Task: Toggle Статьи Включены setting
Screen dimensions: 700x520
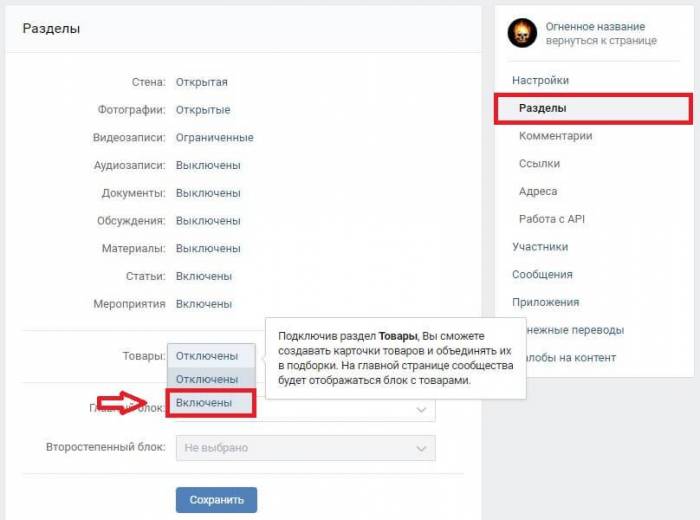Action: tap(204, 276)
